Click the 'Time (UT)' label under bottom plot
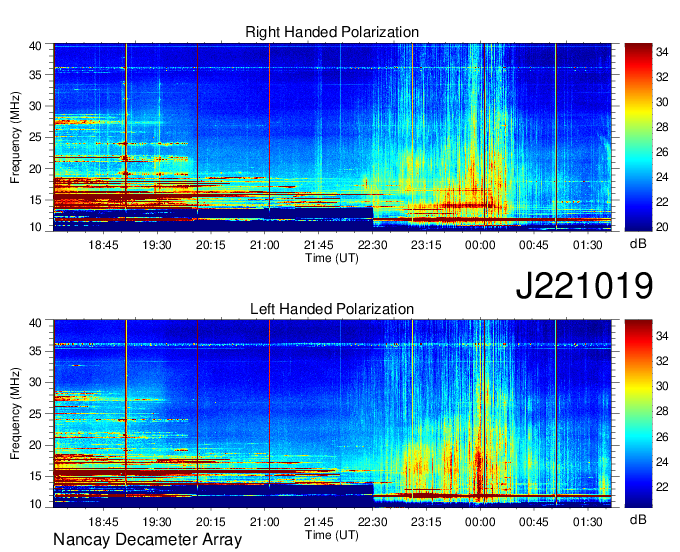680x552 pixels. pos(332,535)
